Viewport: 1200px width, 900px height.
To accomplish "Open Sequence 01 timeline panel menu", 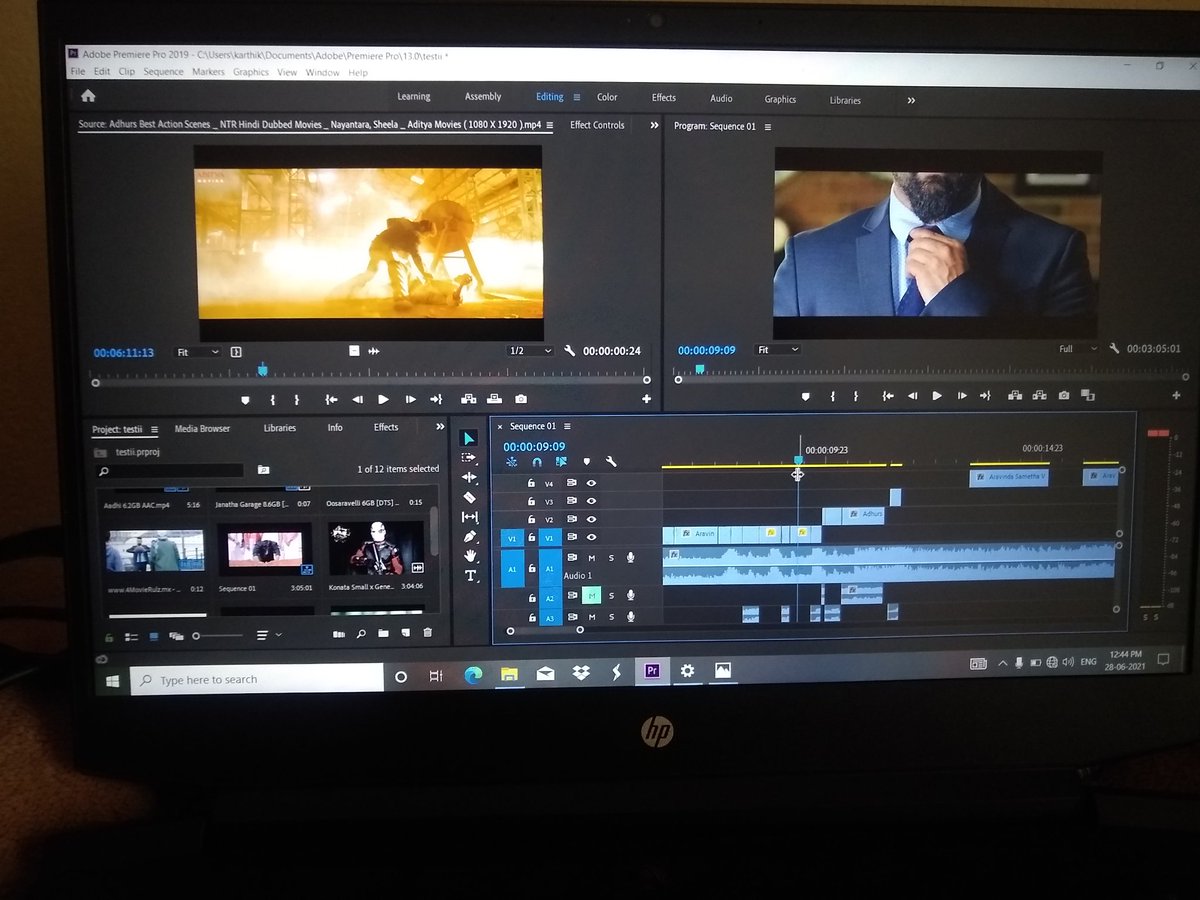I will tap(567, 426).
